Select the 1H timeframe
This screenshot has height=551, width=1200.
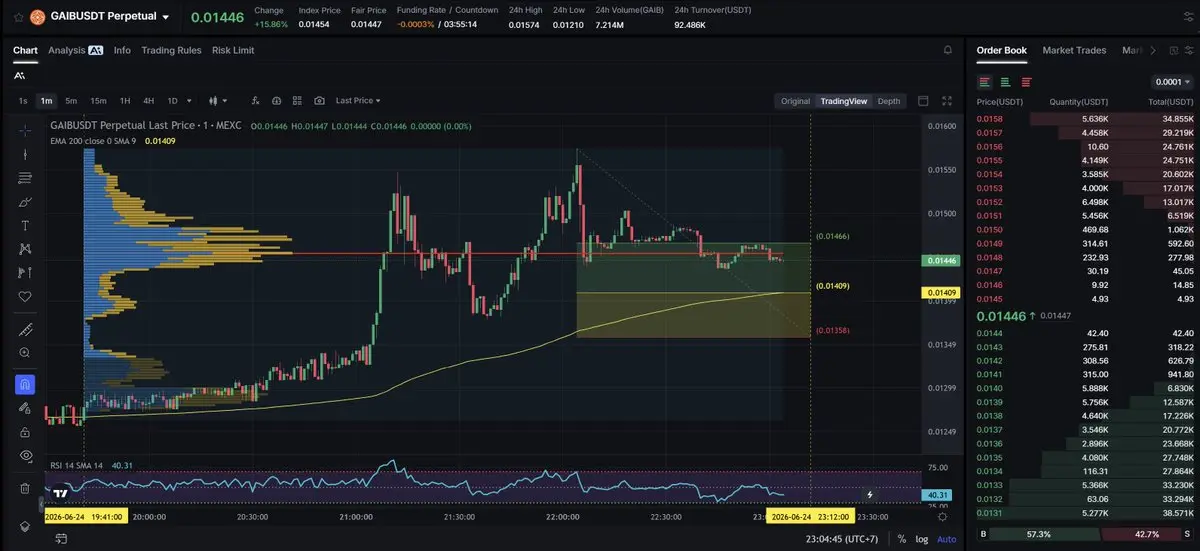pos(125,101)
